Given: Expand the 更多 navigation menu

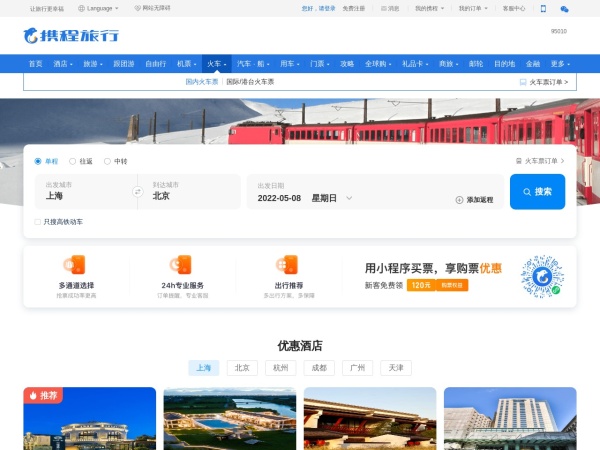Looking at the screenshot, I should 560,63.
